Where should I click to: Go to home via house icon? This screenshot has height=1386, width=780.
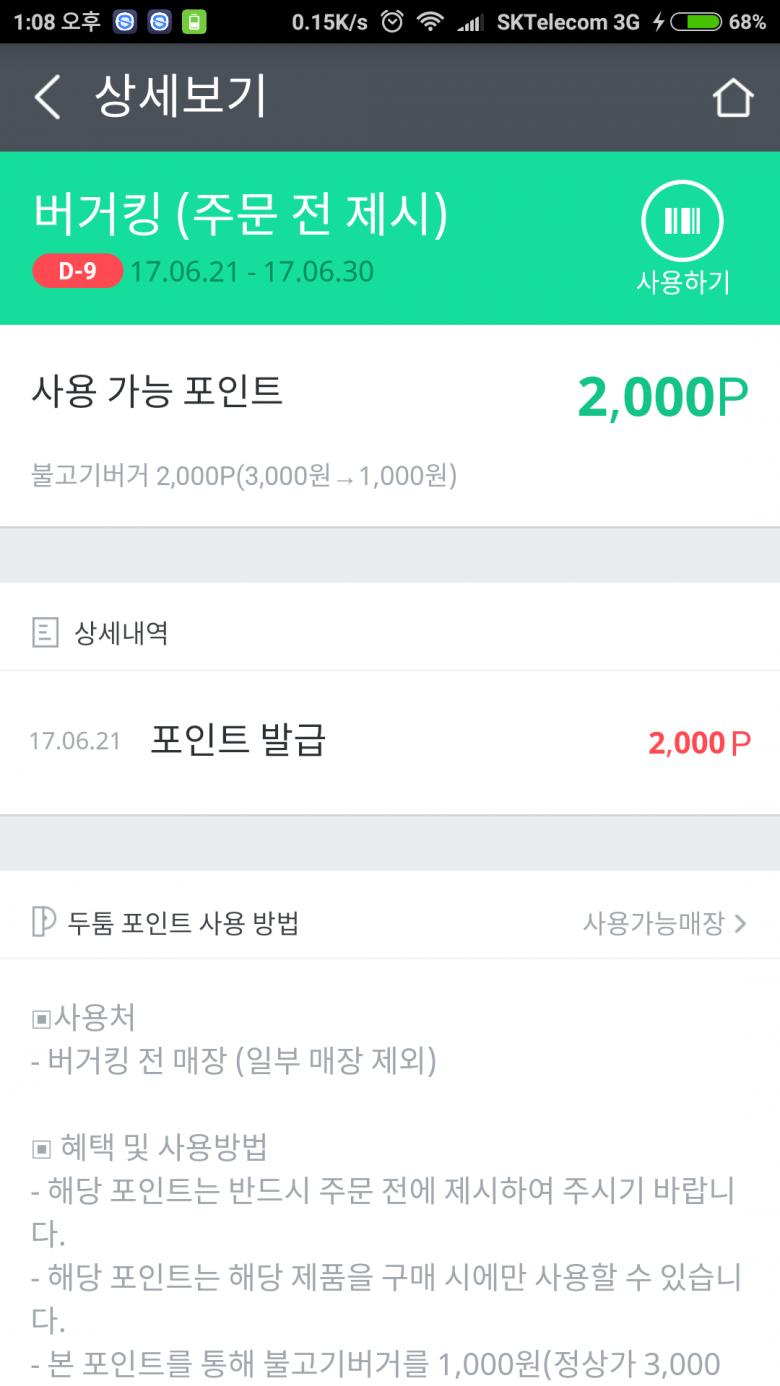732,98
